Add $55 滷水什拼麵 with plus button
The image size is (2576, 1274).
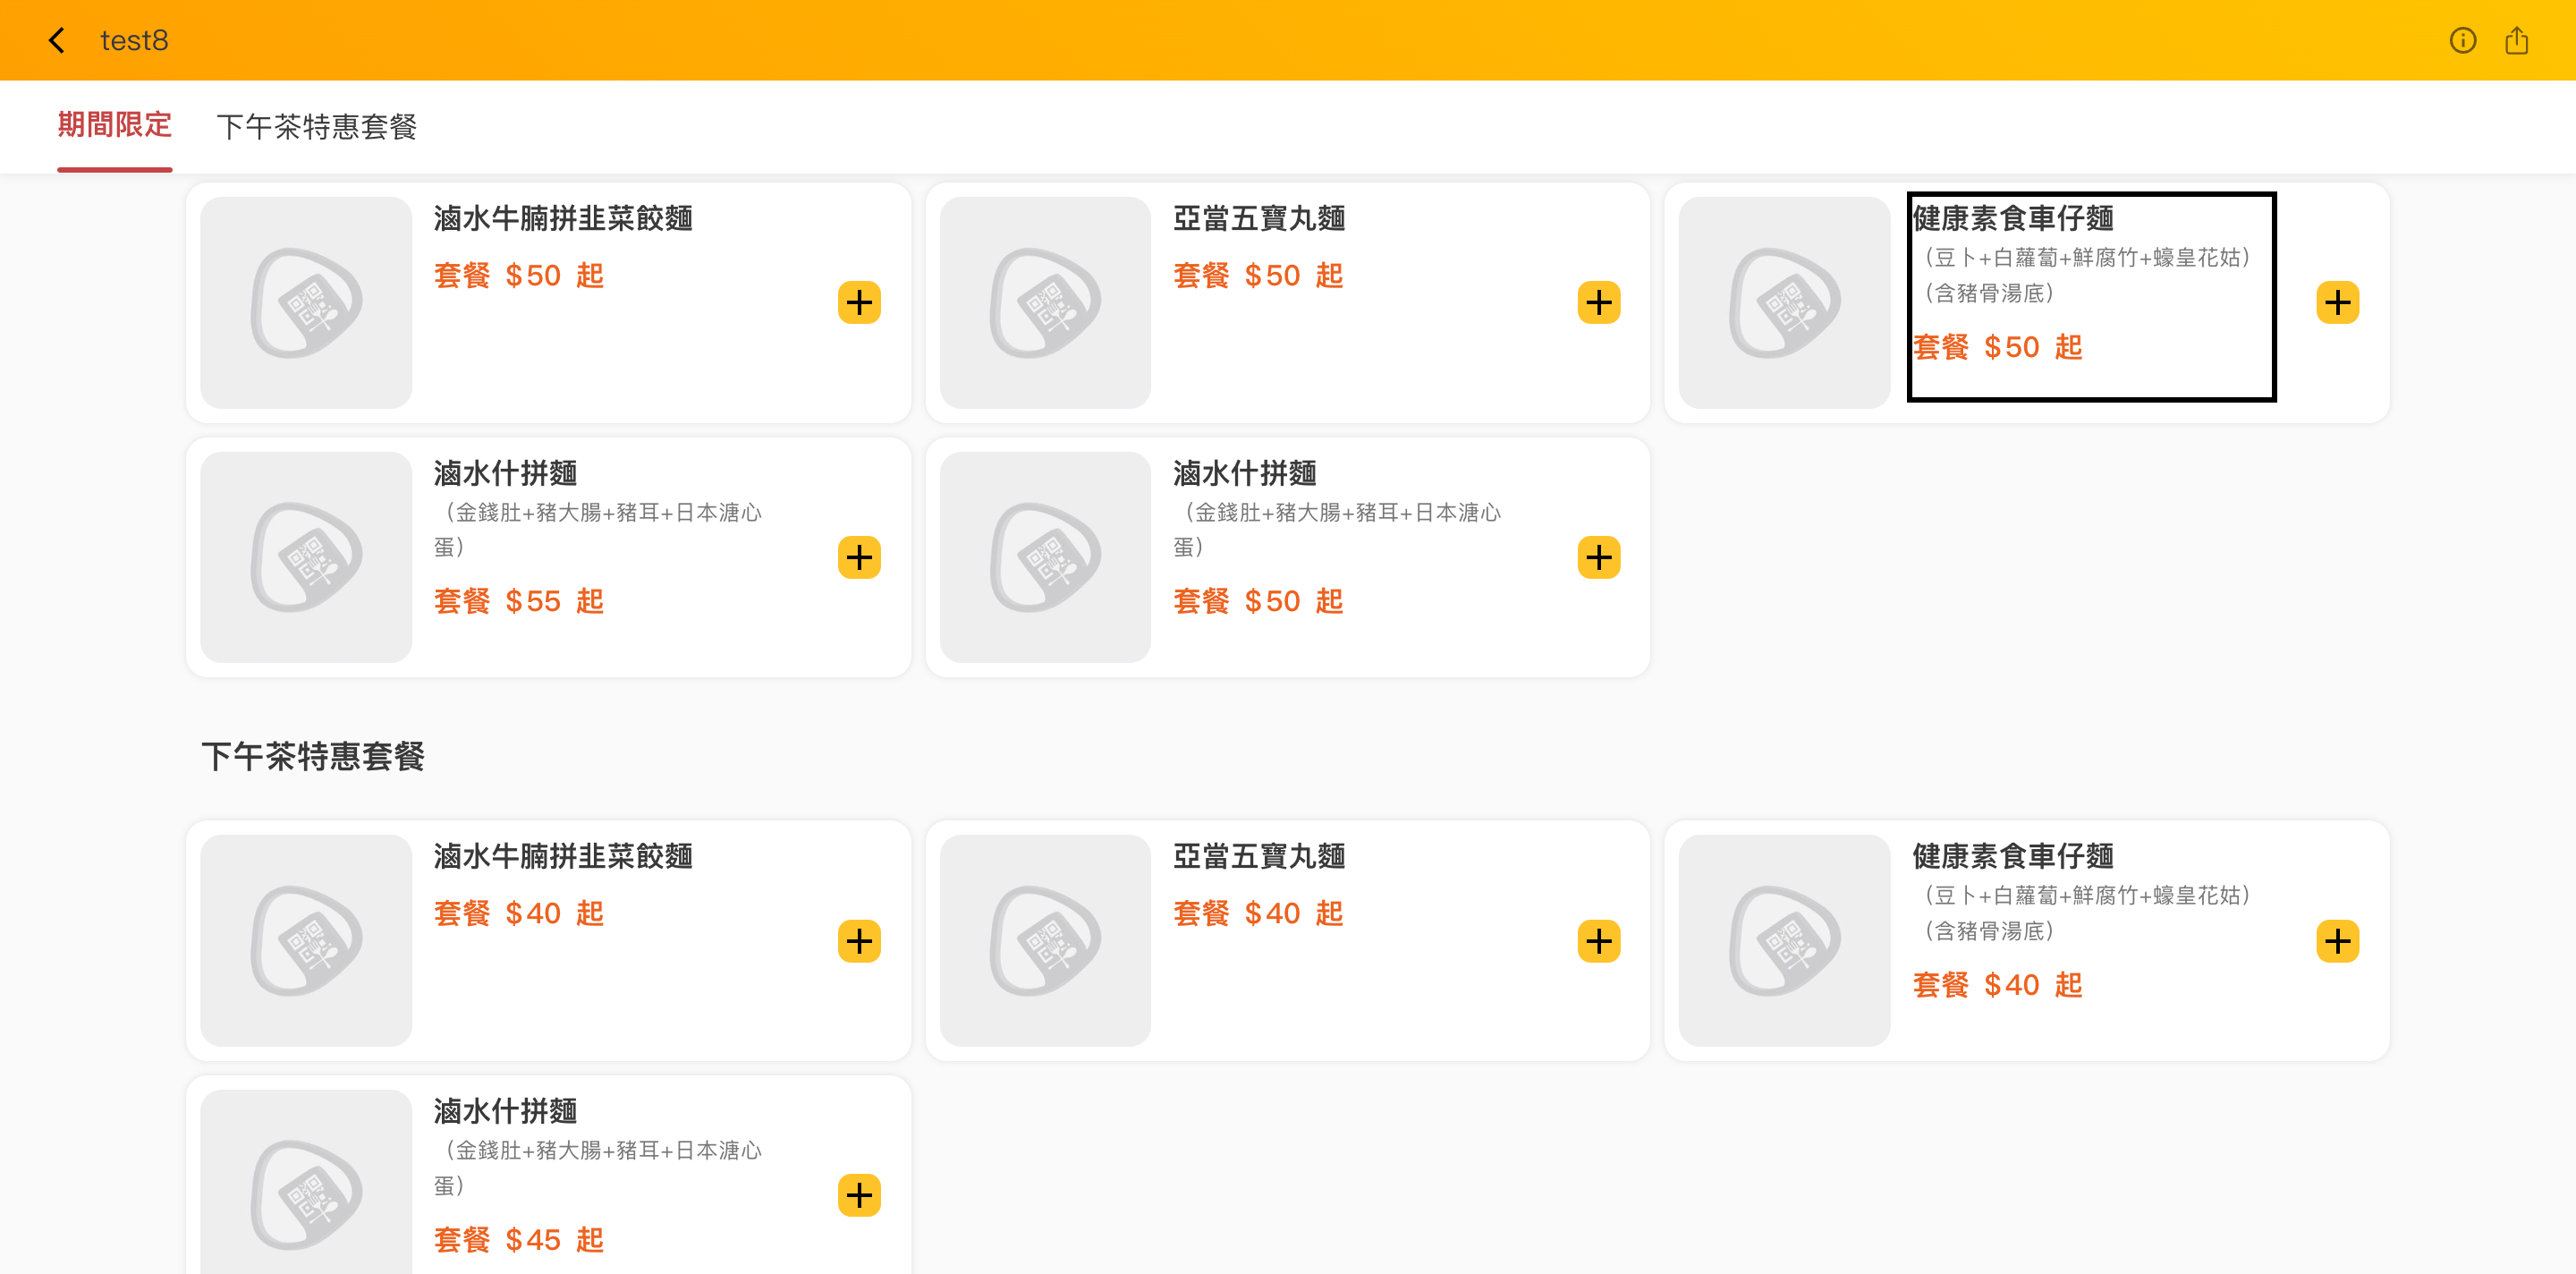point(859,557)
